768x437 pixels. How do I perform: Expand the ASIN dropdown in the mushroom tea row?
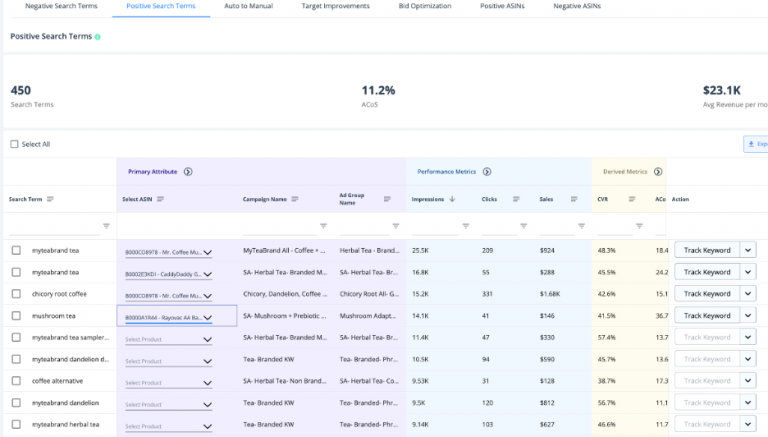(207, 317)
